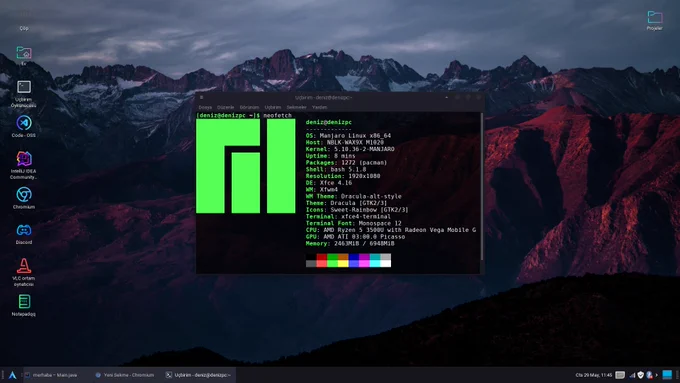Open Notepadqq desktop icon
The image size is (680, 383).
coord(24,305)
